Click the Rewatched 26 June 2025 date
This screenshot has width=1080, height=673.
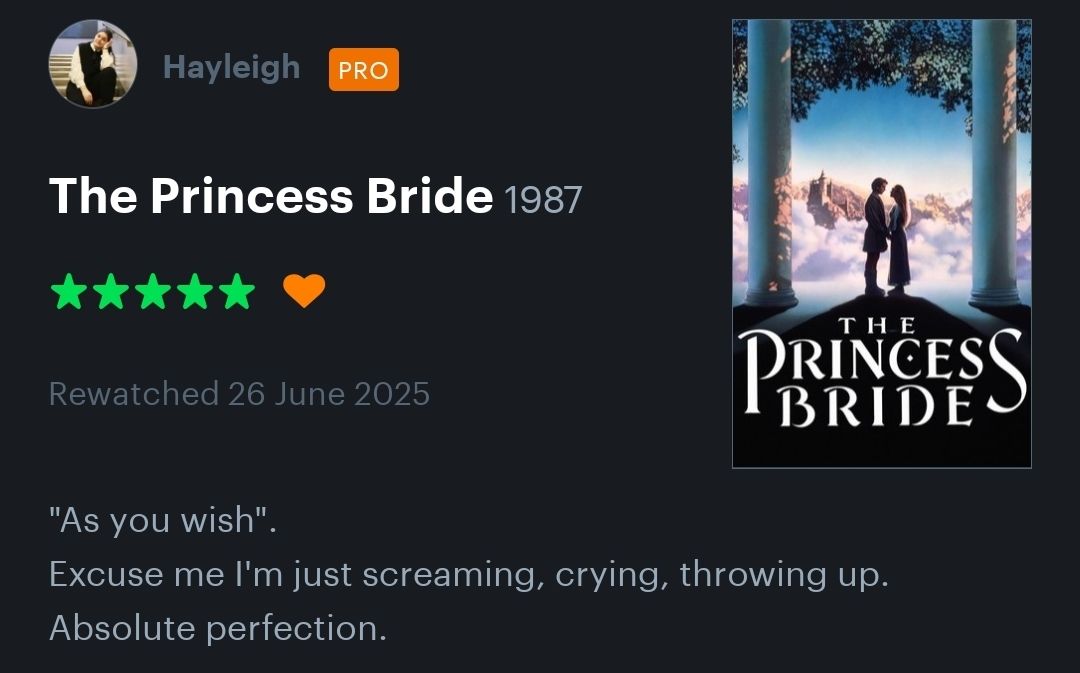coord(239,394)
